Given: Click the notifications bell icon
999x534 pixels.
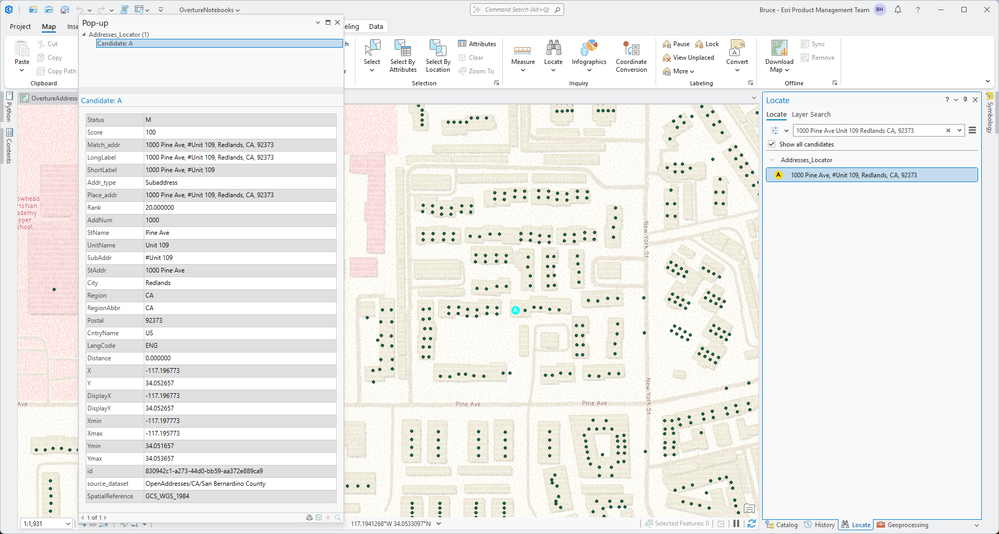Looking at the screenshot, I should 898,10.
